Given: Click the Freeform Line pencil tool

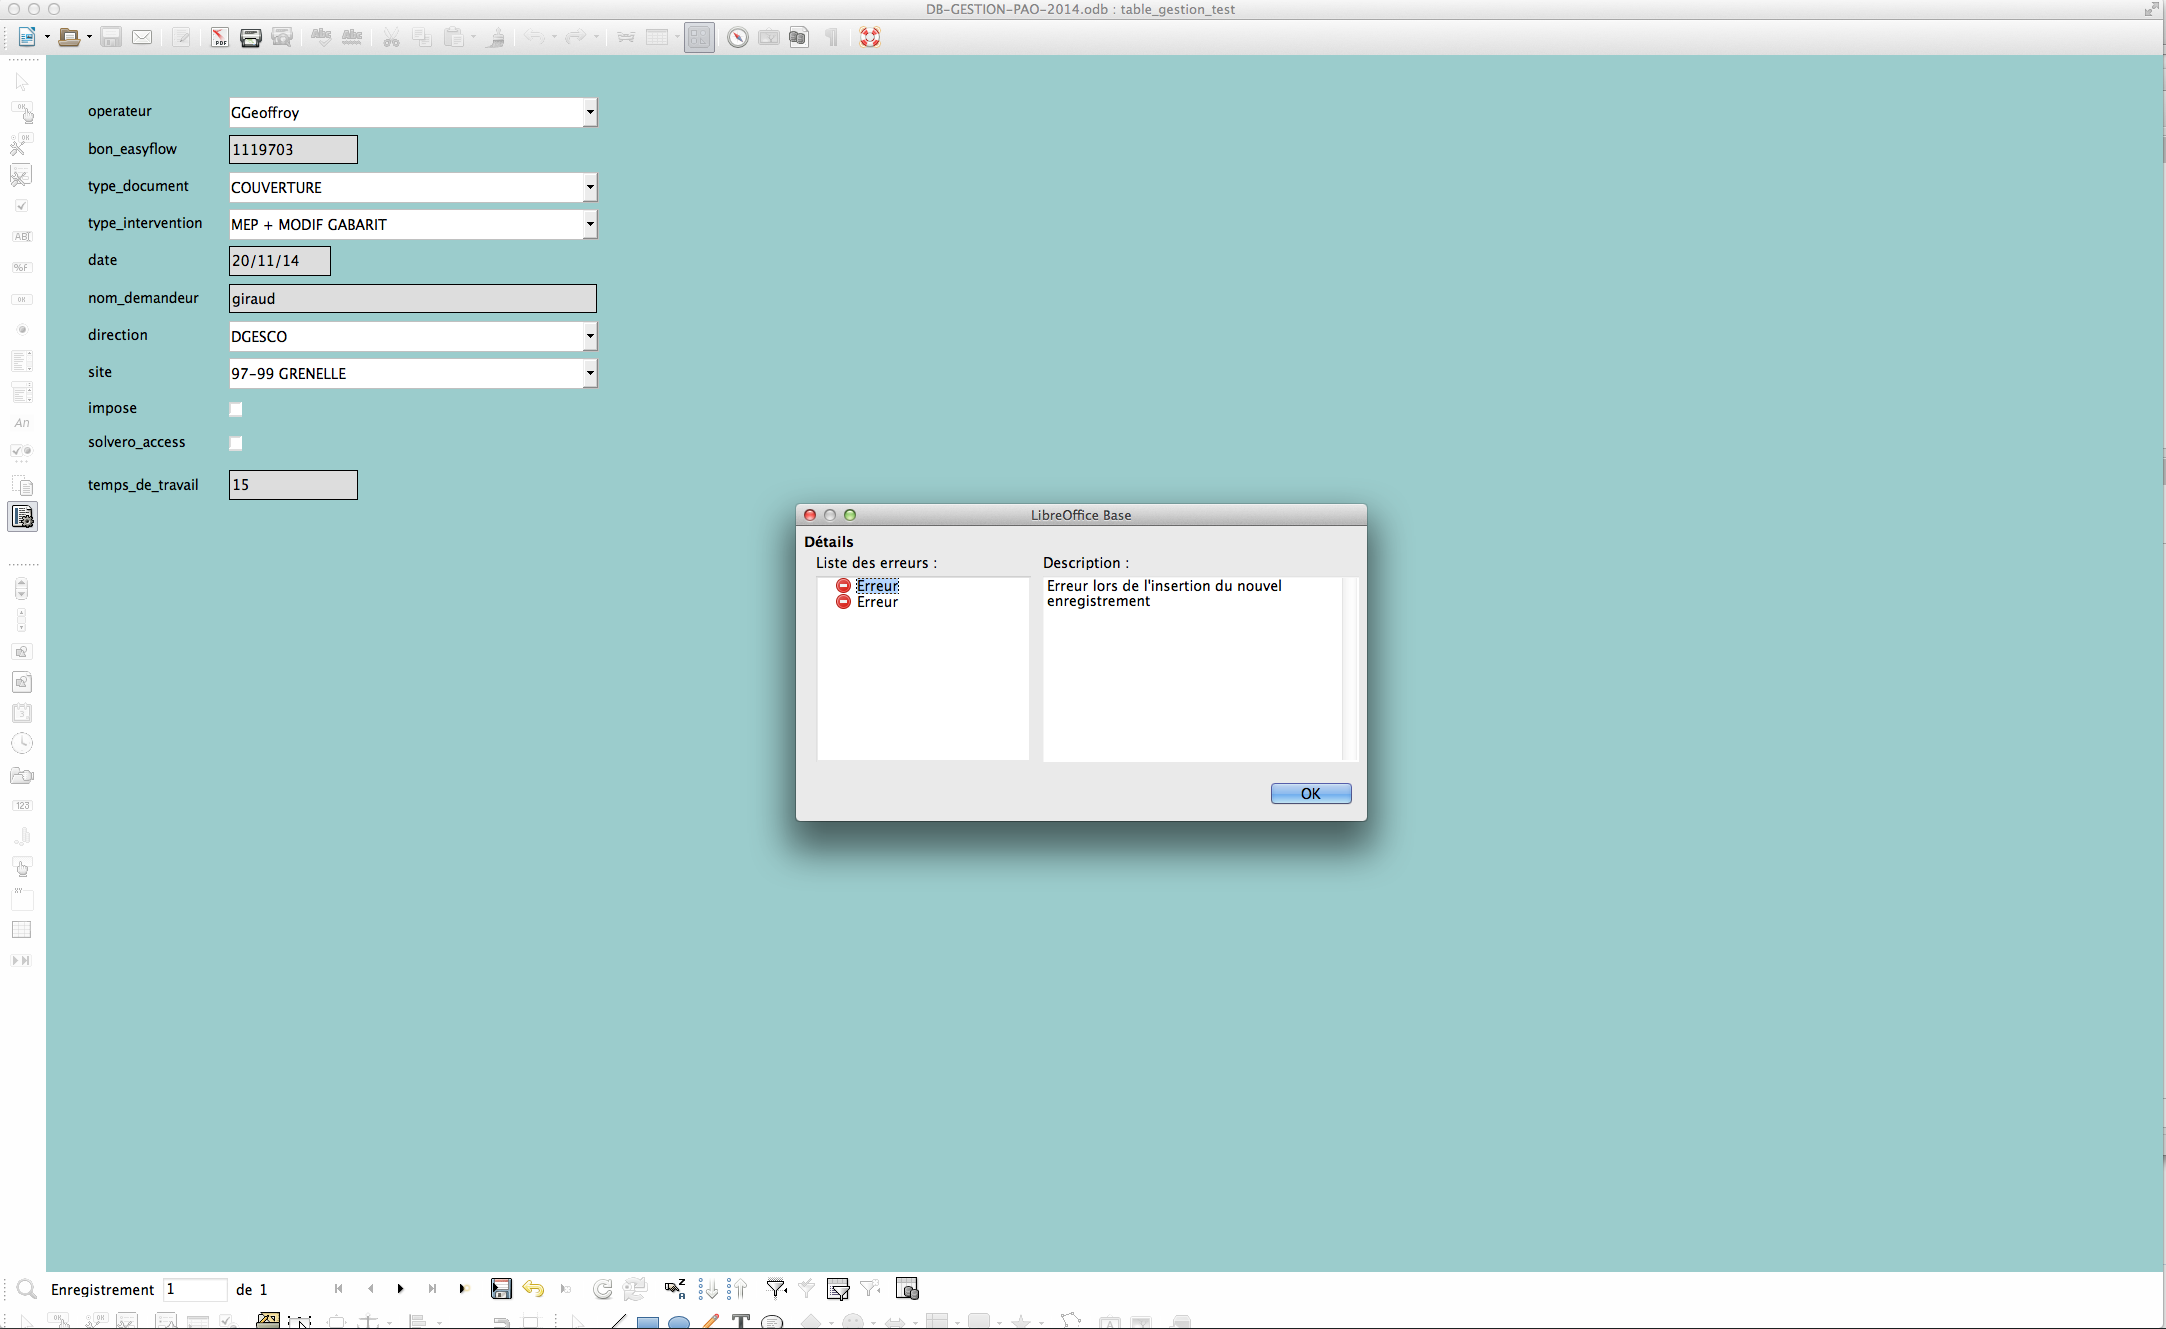Looking at the screenshot, I should coord(710,1321).
